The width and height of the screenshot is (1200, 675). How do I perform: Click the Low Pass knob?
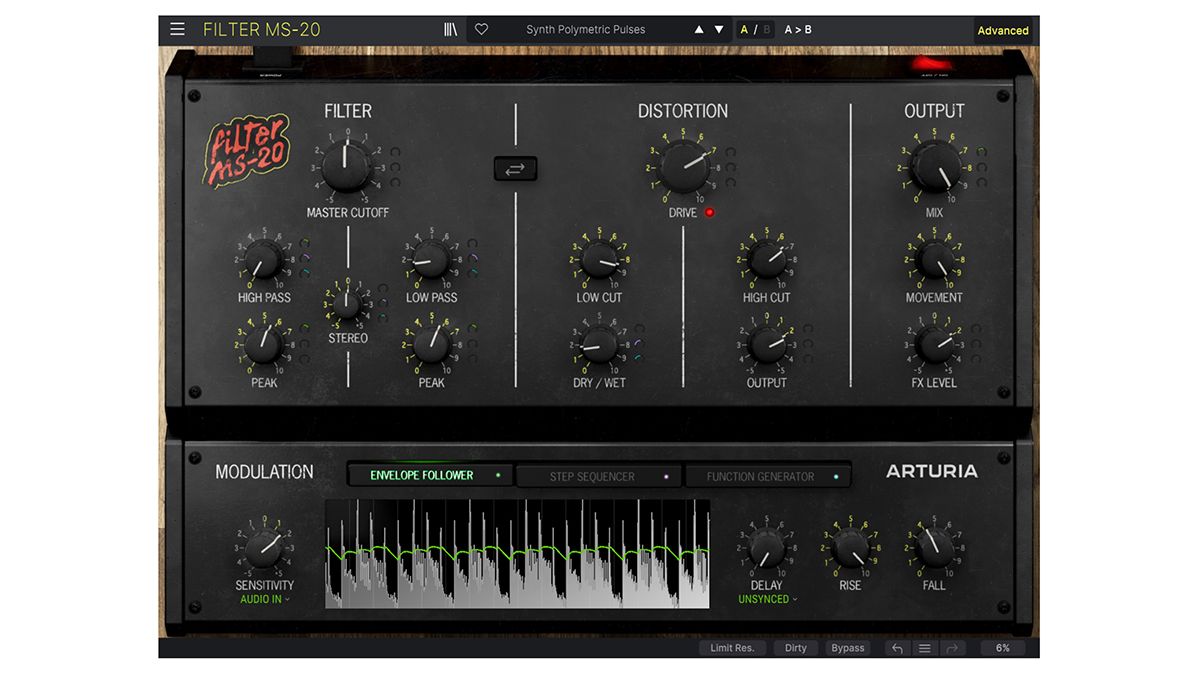pos(431,260)
